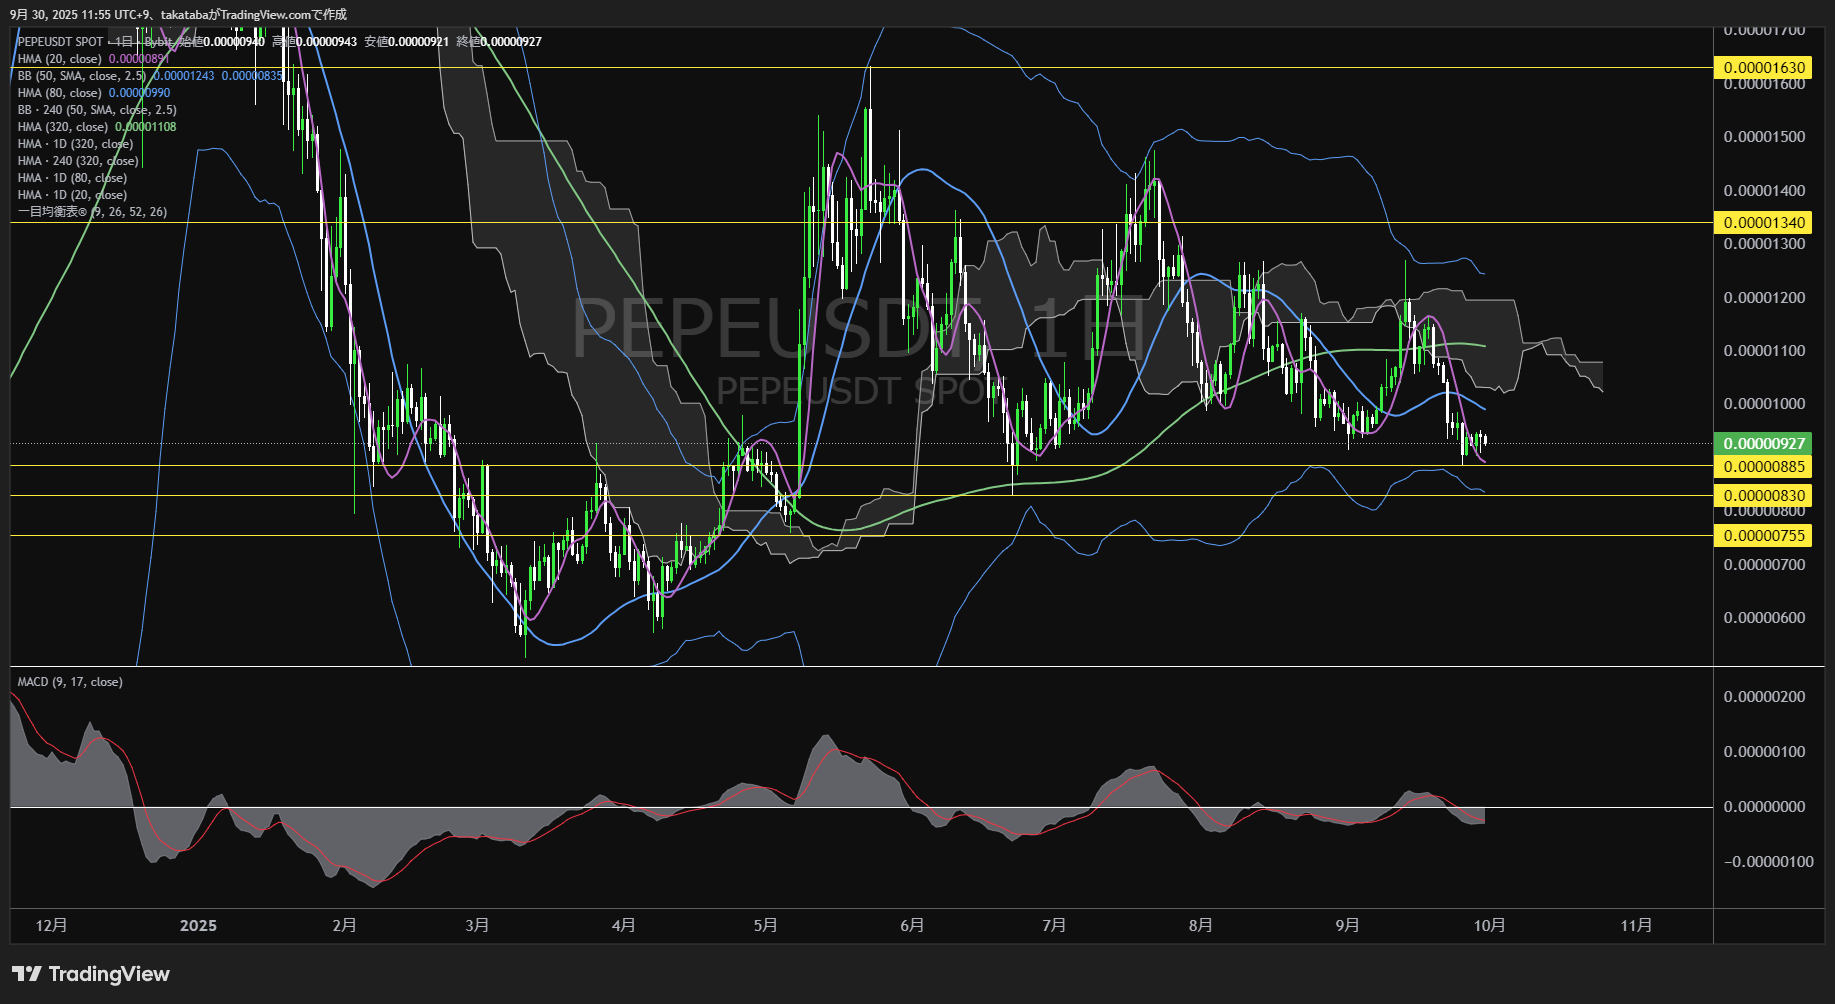The image size is (1835, 1004).
Task: Select the BB (50, SMA, close, 2.5) legend
Action: (x=82, y=76)
